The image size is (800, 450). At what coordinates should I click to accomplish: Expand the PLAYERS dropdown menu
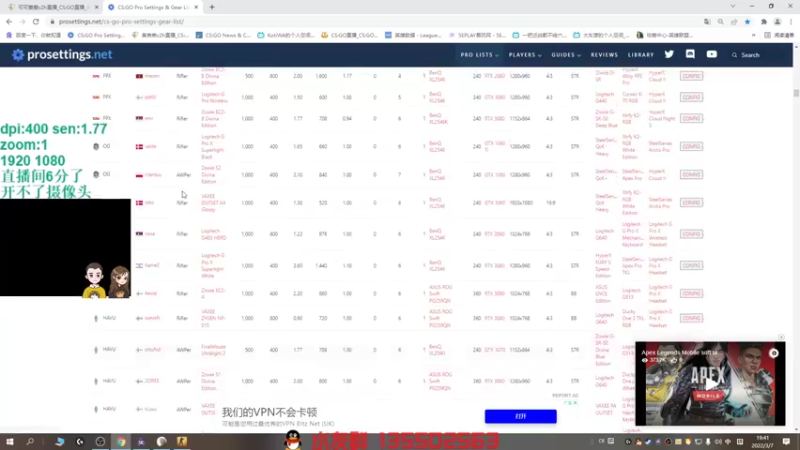pos(524,55)
